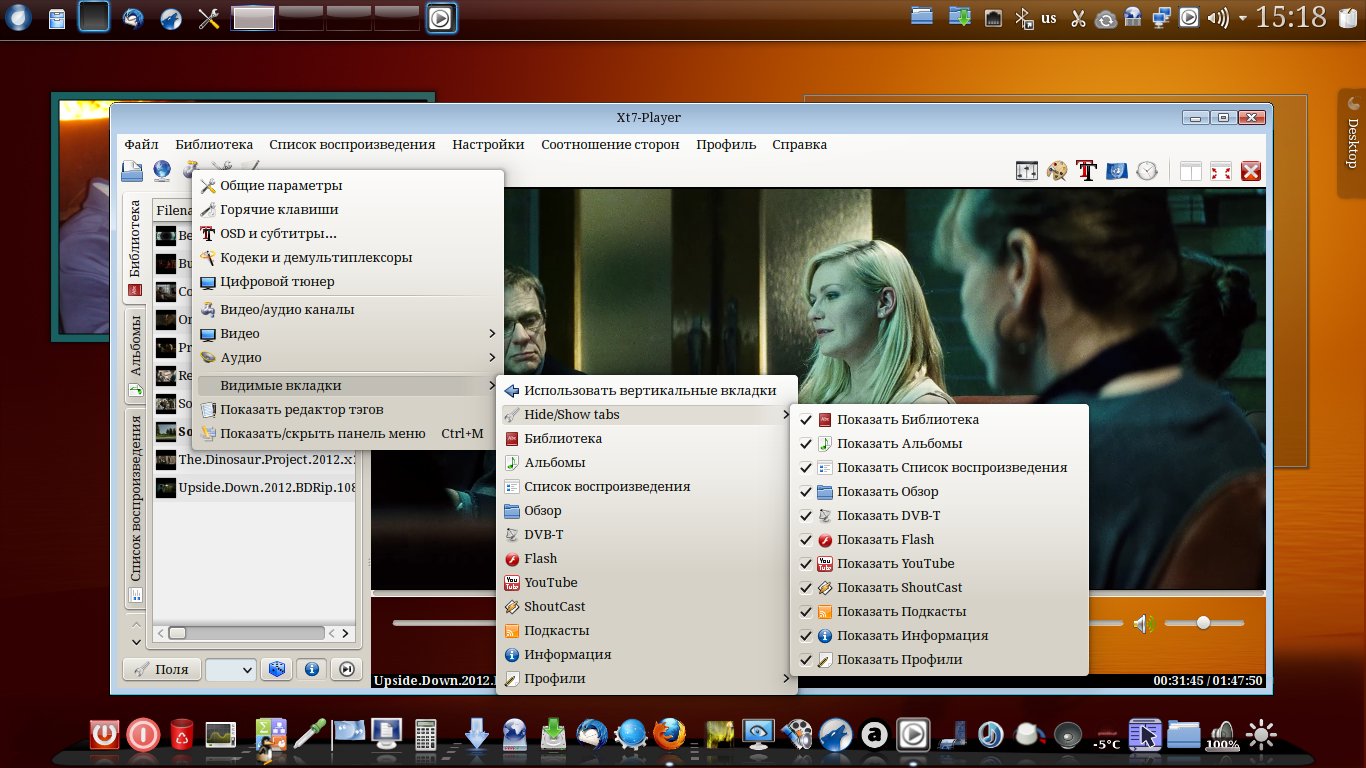1366x768 pixels.
Task: Click the scissors clipboard tray icon
Action: pyautogui.click(x=1078, y=17)
